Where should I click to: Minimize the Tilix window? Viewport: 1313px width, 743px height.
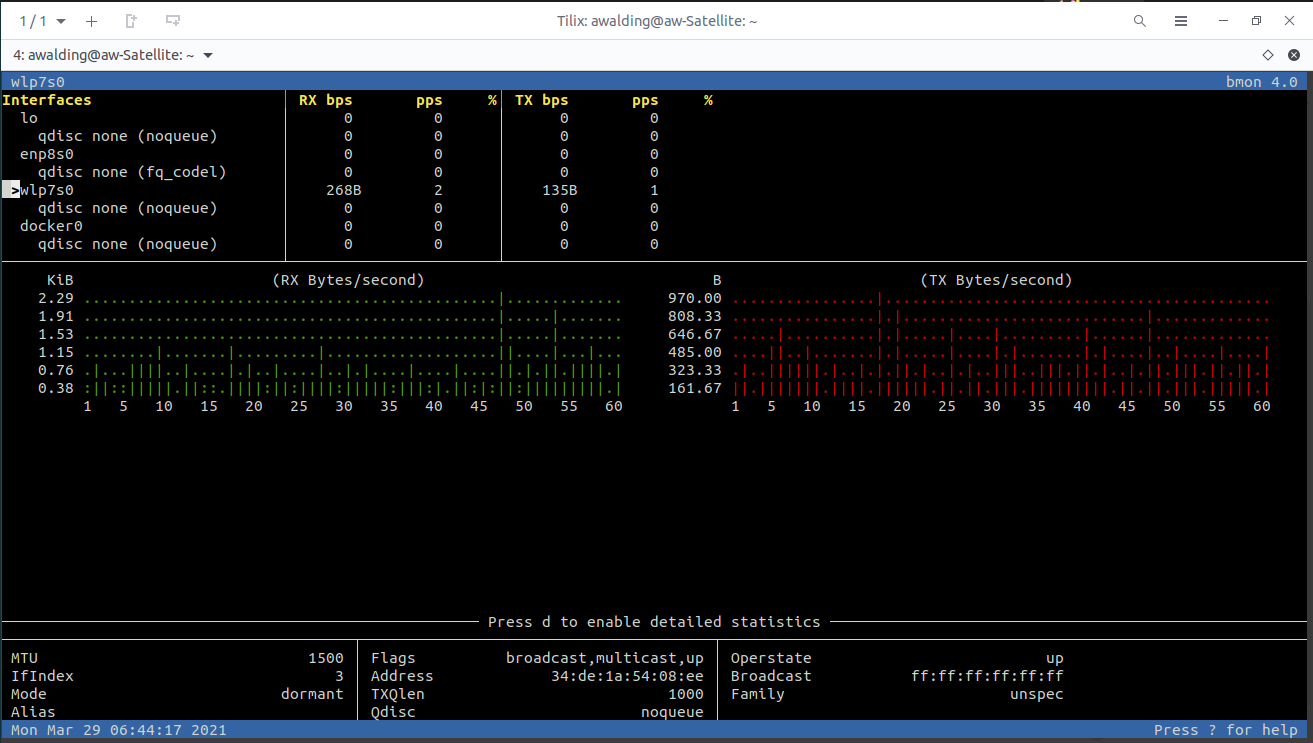point(1222,21)
